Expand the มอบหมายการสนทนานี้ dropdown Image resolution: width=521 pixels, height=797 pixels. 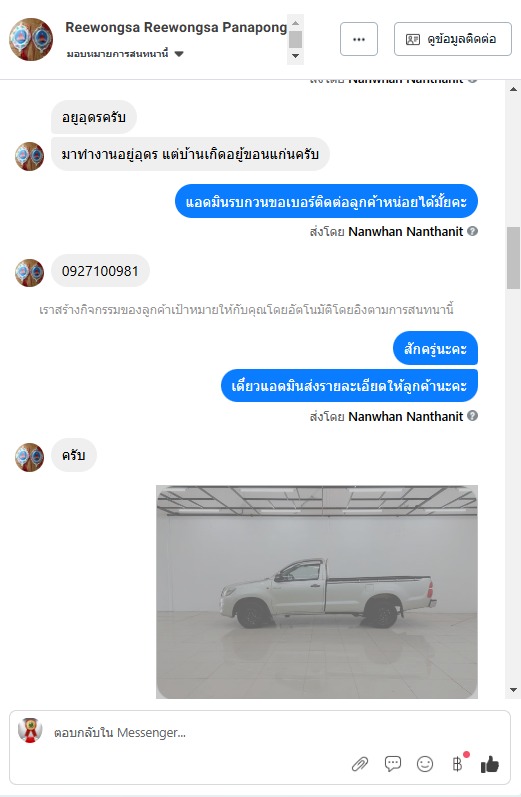(179, 53)
